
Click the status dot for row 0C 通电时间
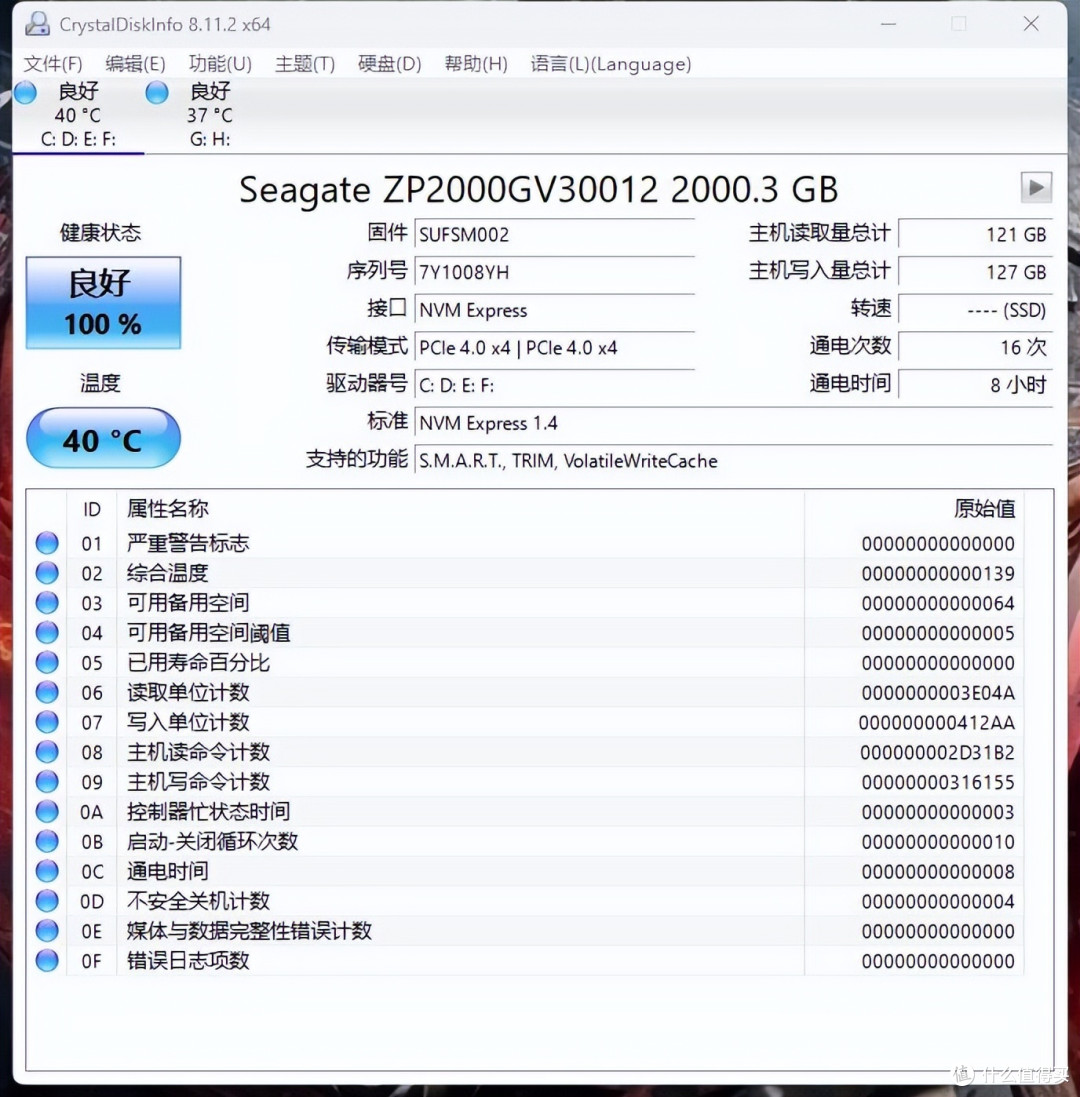click(47, 871)
